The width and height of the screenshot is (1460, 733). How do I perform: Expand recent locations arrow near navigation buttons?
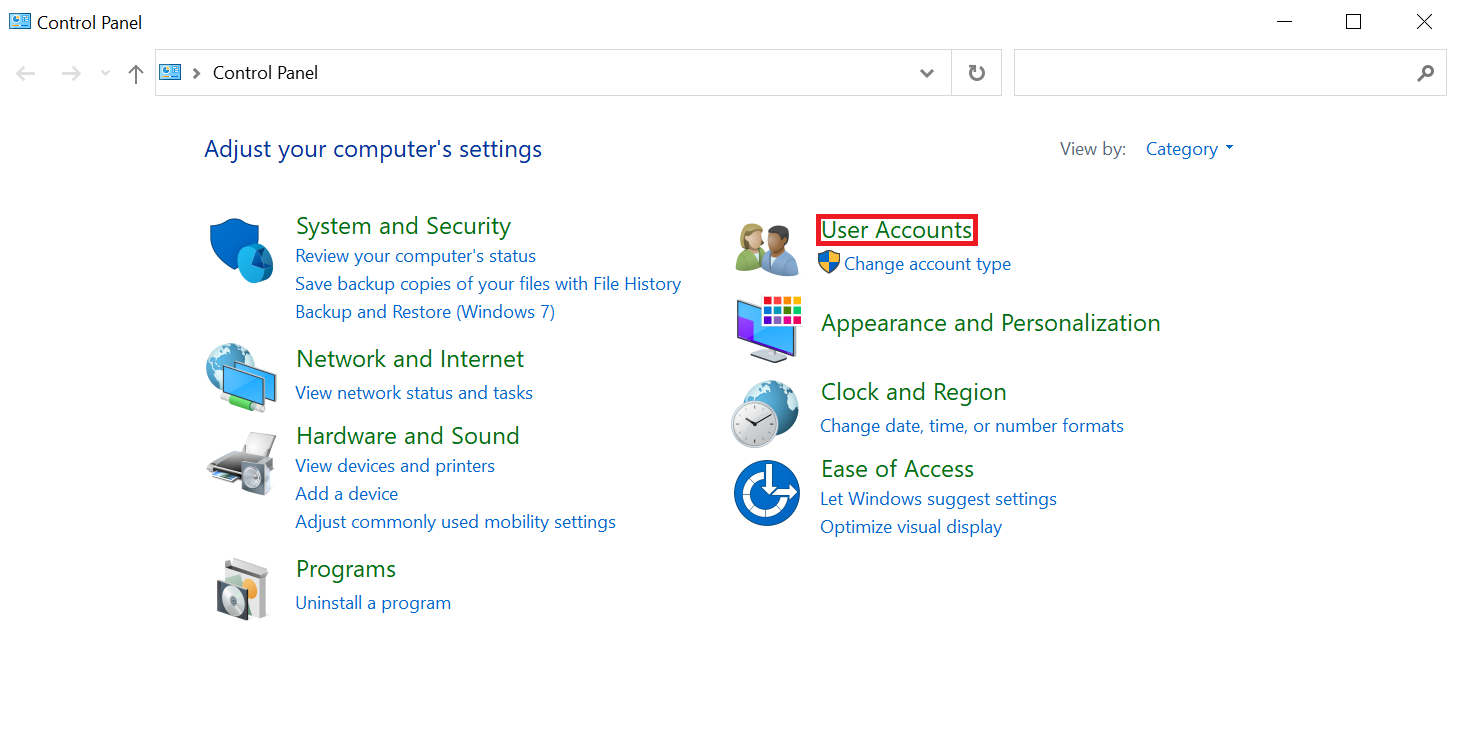click(x=106, y=73)
